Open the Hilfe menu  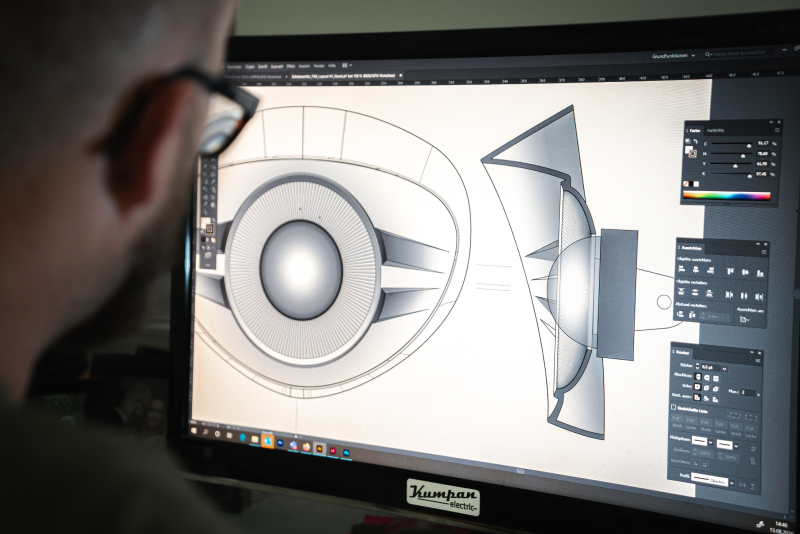[x=332, y=66]
